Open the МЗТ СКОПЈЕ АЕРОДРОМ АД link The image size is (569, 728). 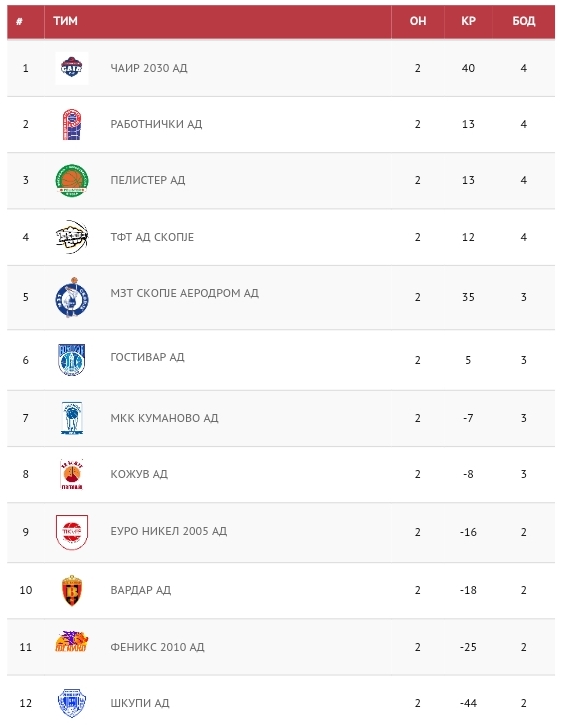185,293
